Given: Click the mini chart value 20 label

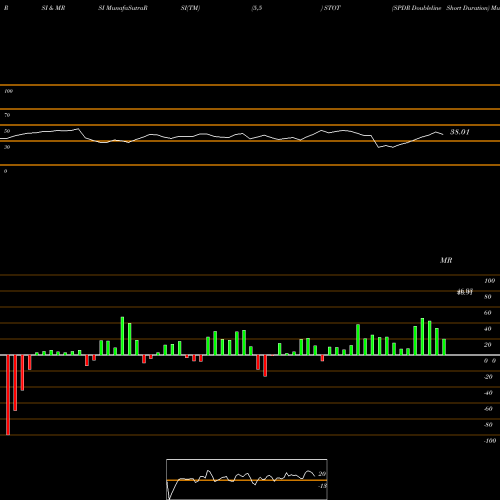Looking at the screenshot, I should click(322, 474).
